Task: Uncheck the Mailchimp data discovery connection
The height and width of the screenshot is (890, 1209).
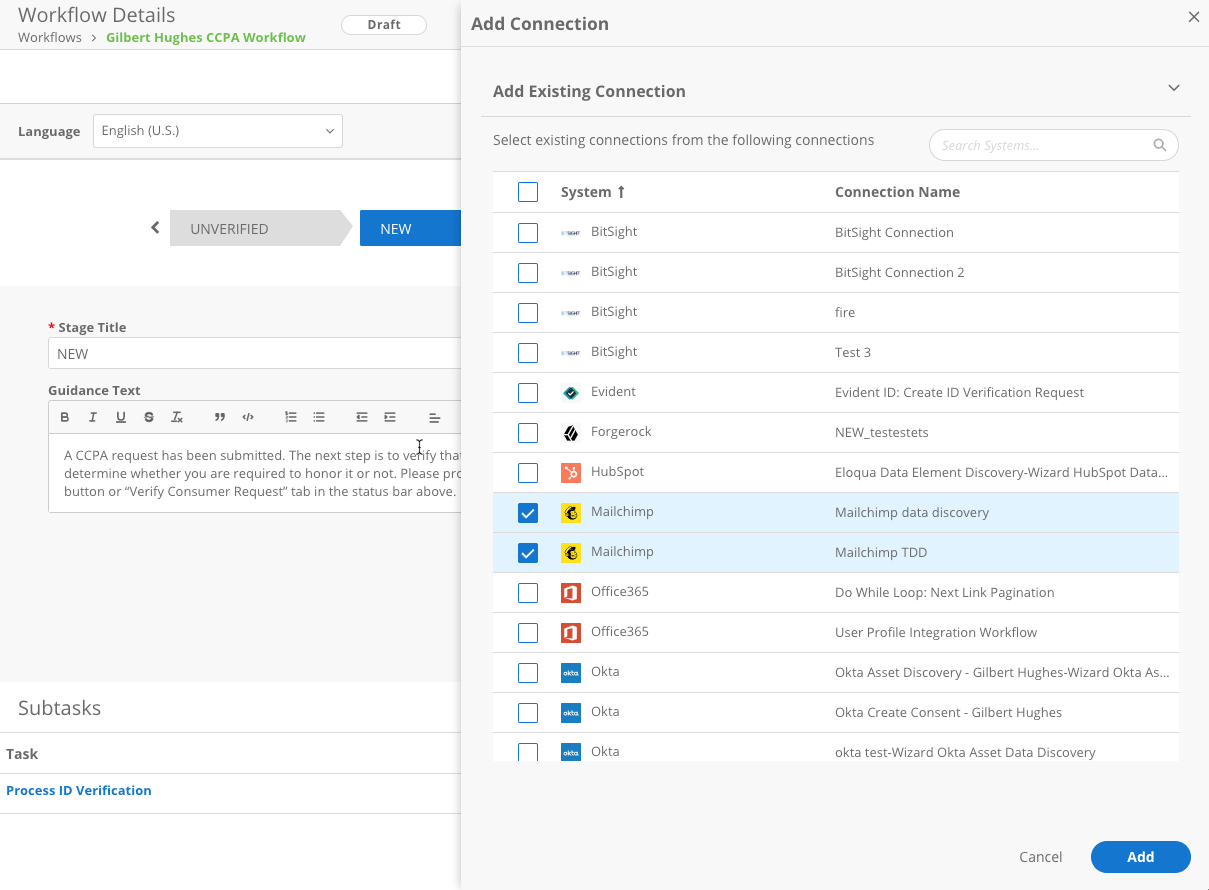Action: (528, 513)
